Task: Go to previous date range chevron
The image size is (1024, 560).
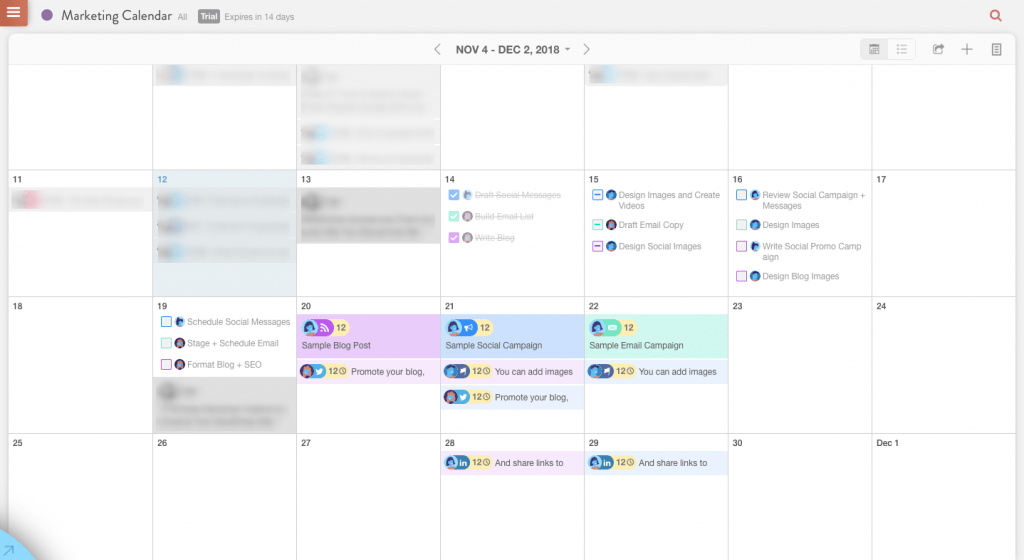Action: tap(438, 50)
